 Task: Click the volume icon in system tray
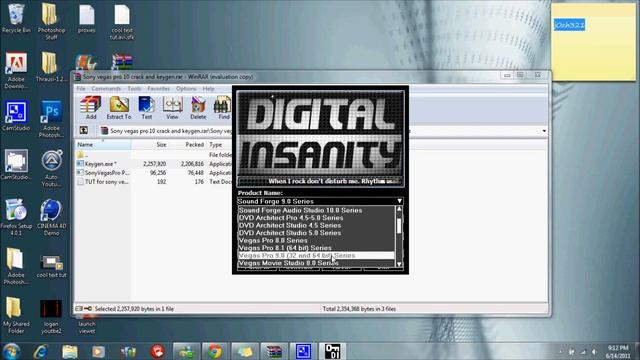point(594,352)
